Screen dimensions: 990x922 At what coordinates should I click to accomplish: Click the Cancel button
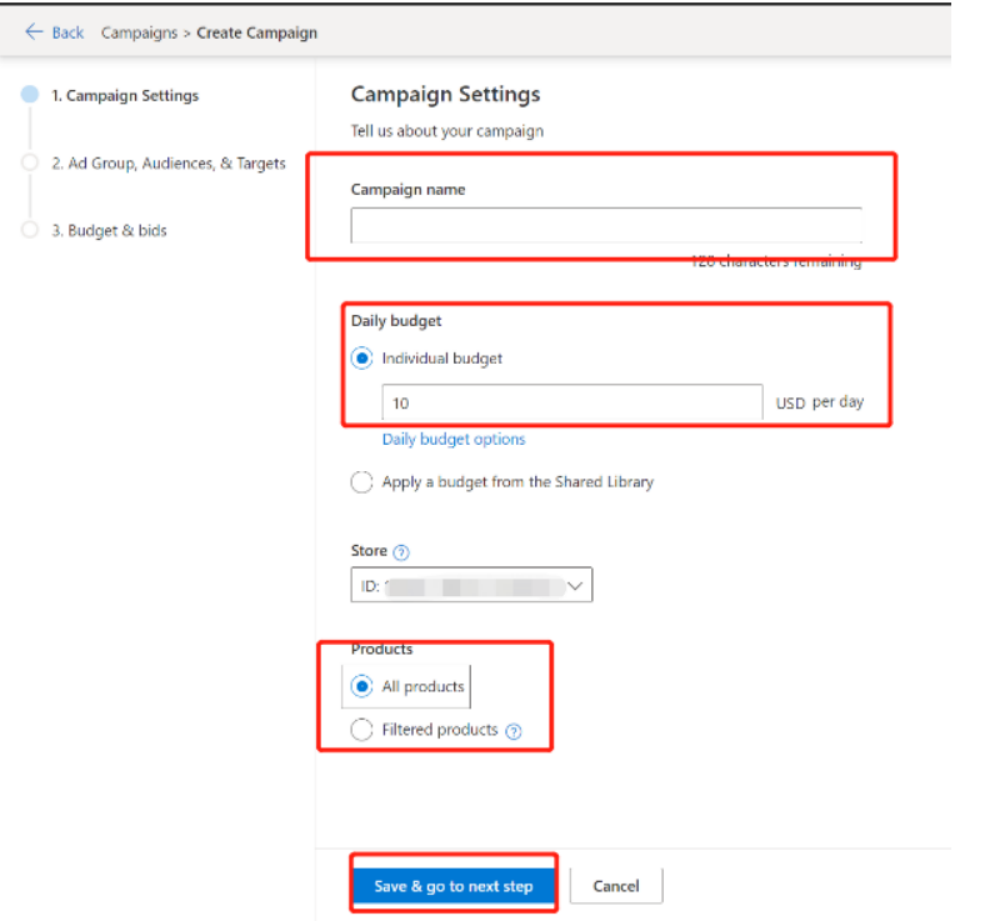616,886
